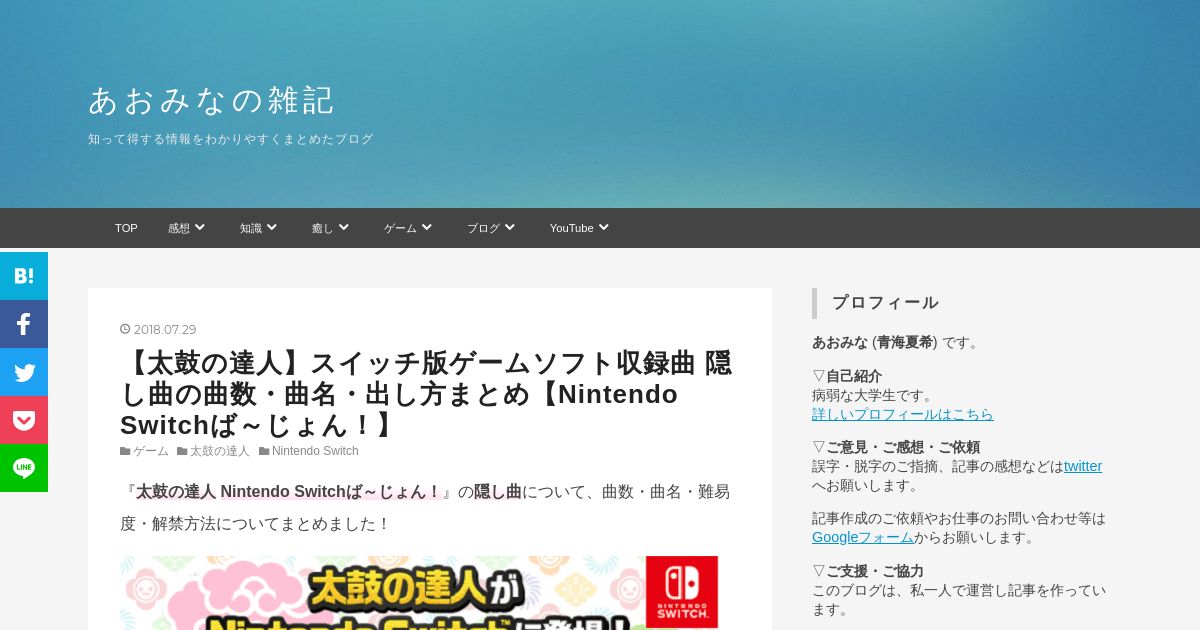The height and width of the screenshot is (630, 1200).
Task: Expand the ゲーム dropdown chevron
Action: [x=426, y=227]
